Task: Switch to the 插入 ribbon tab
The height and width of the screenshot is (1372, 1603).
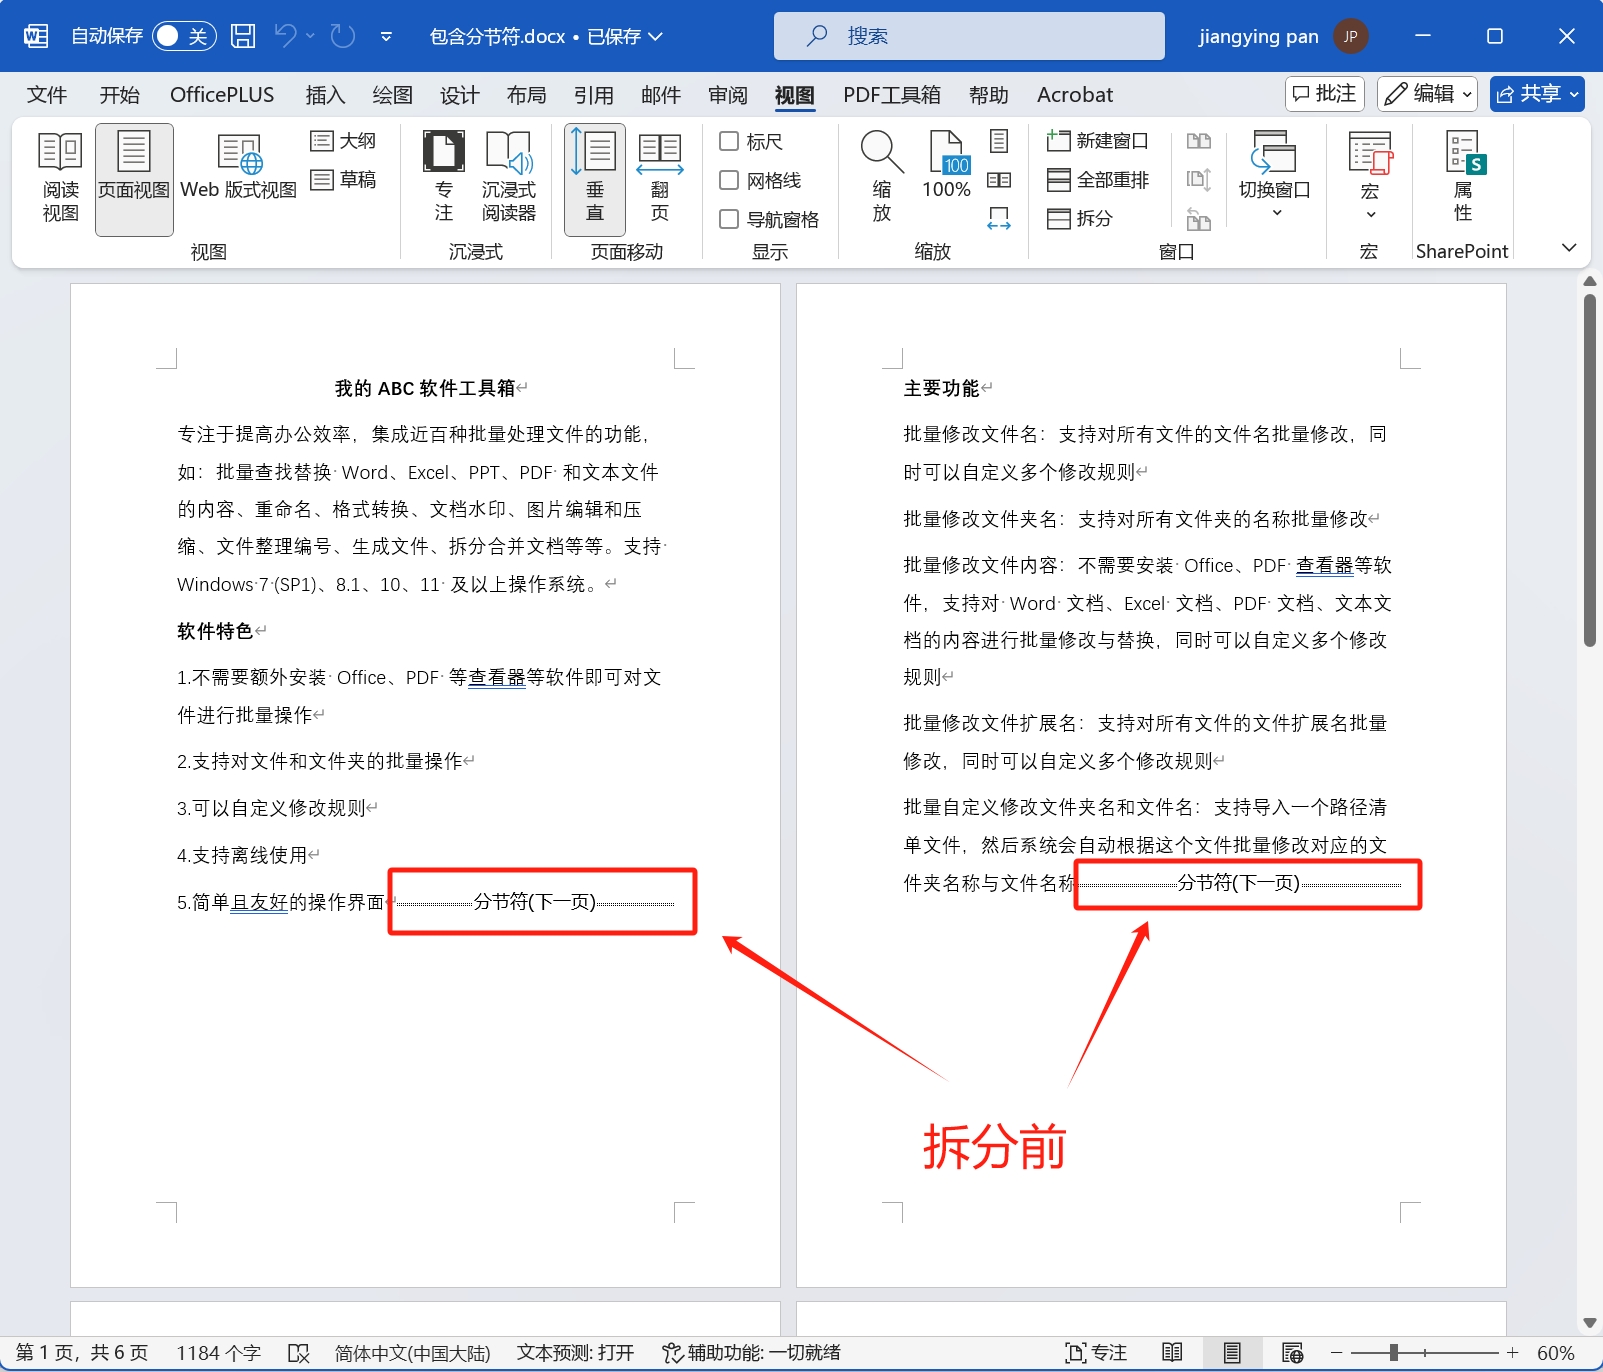Action: pyautogui.click(x=325, y=94)
